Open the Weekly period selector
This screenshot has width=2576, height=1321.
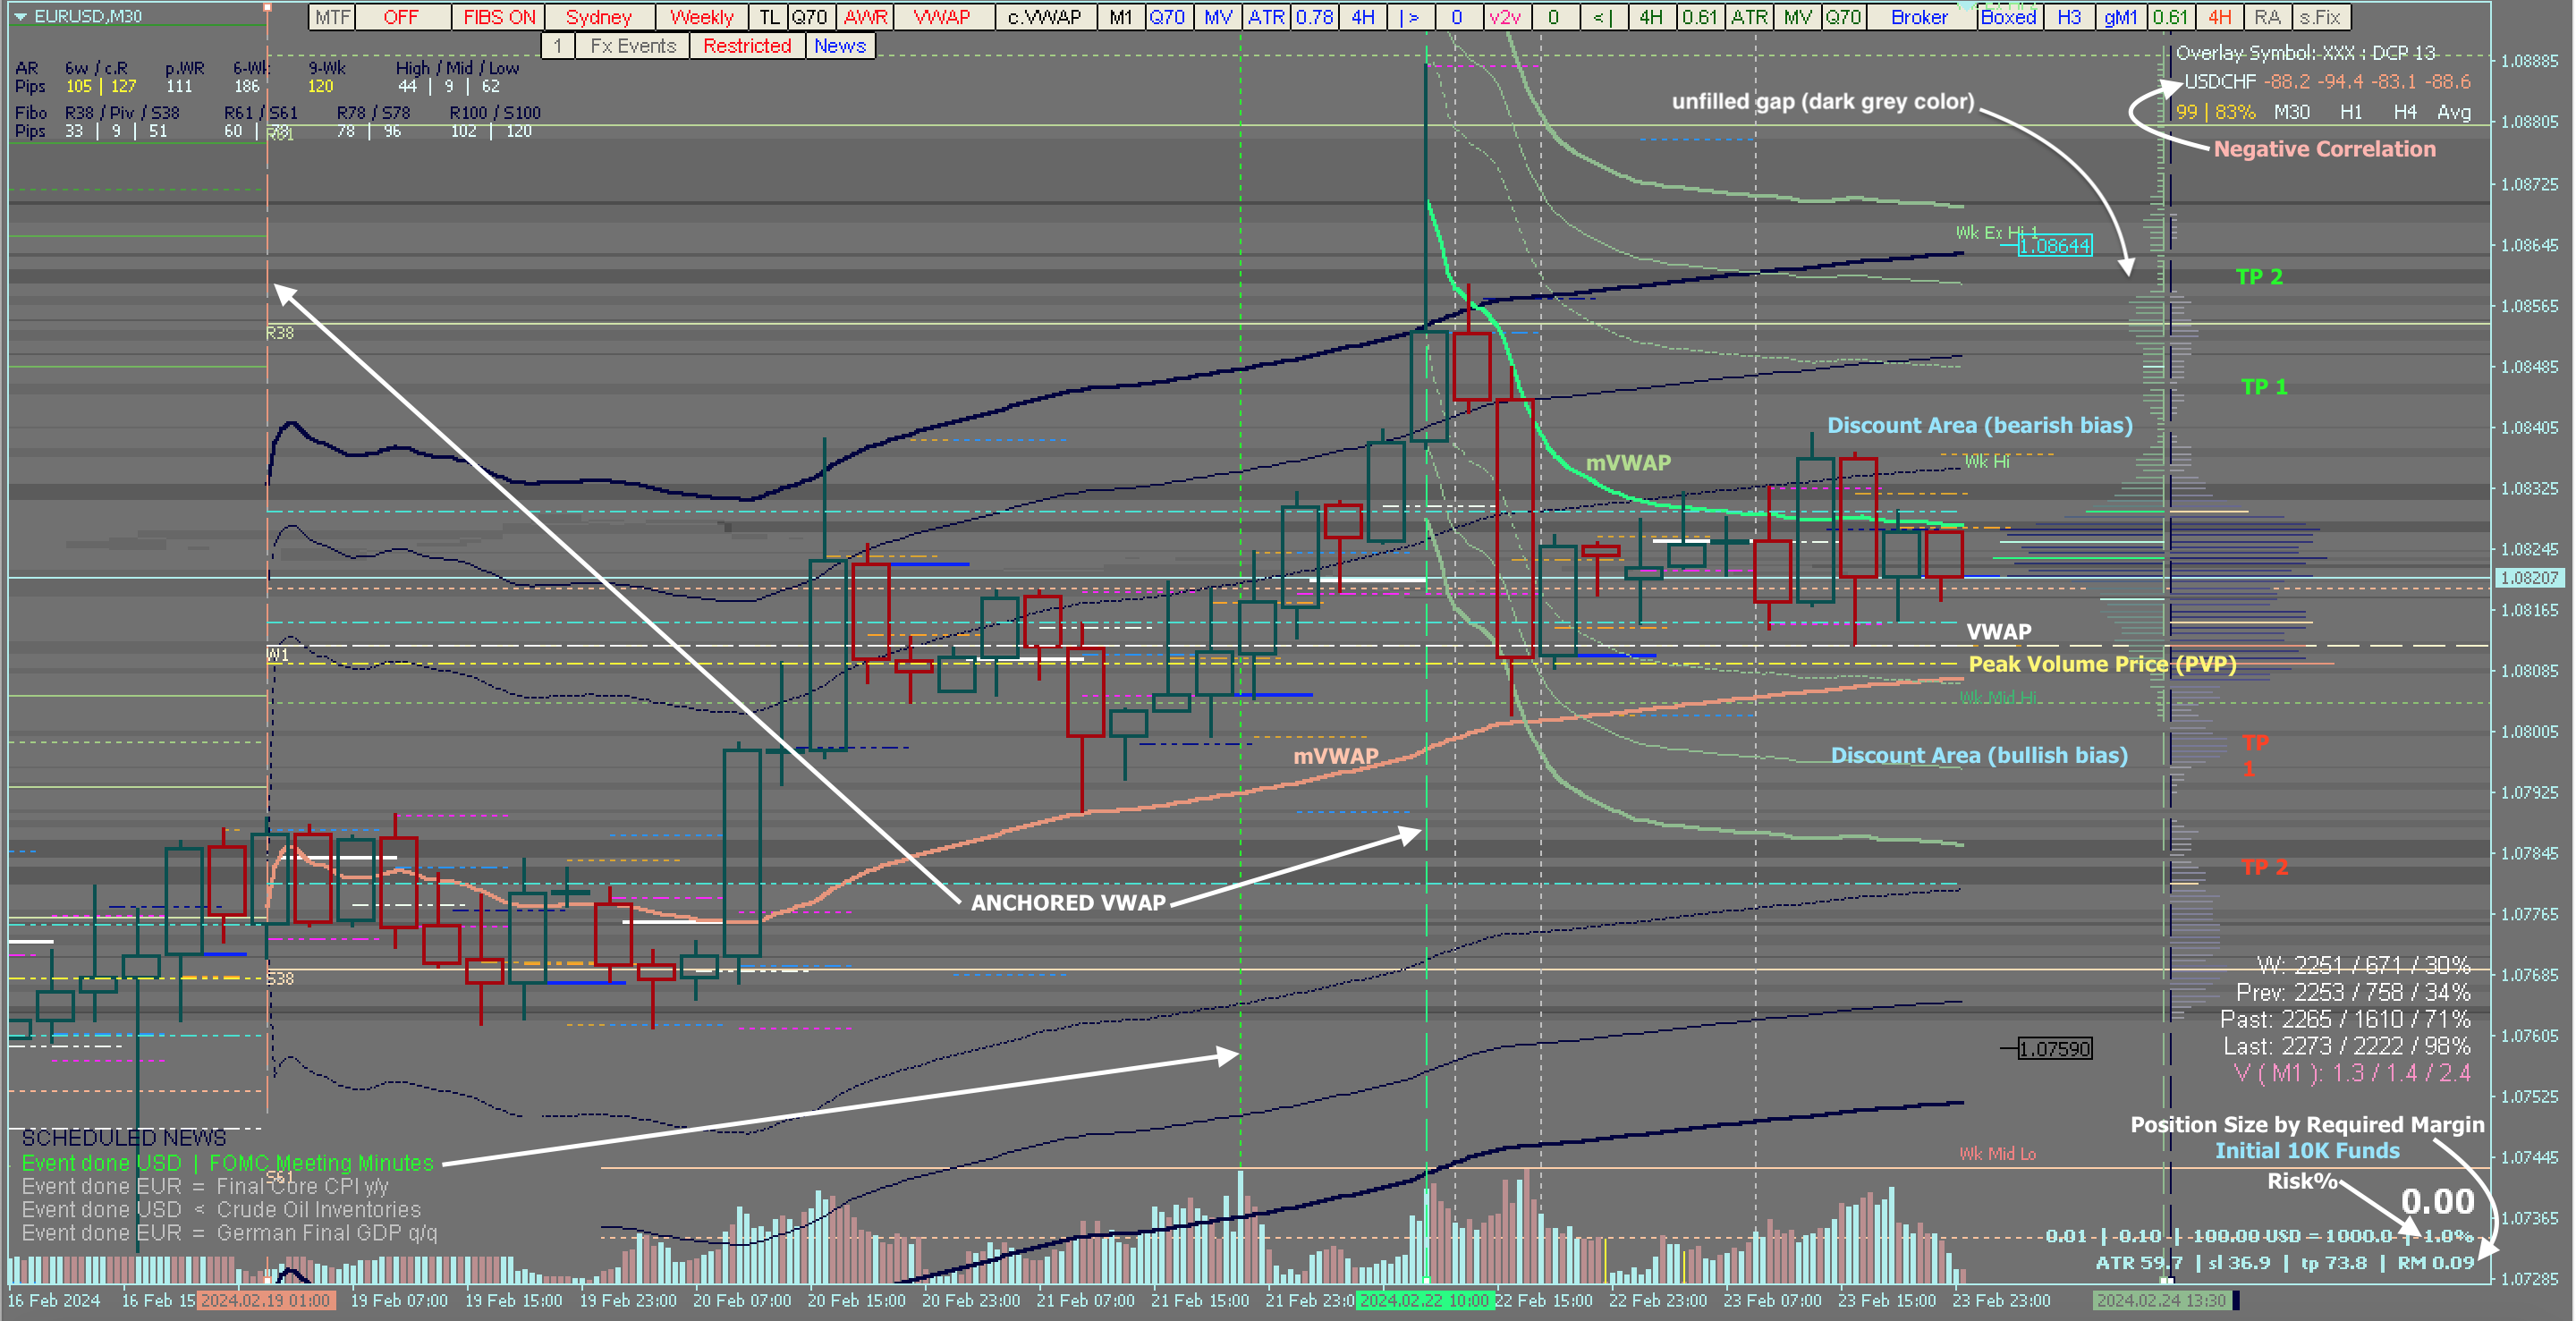tap(701, 17)
